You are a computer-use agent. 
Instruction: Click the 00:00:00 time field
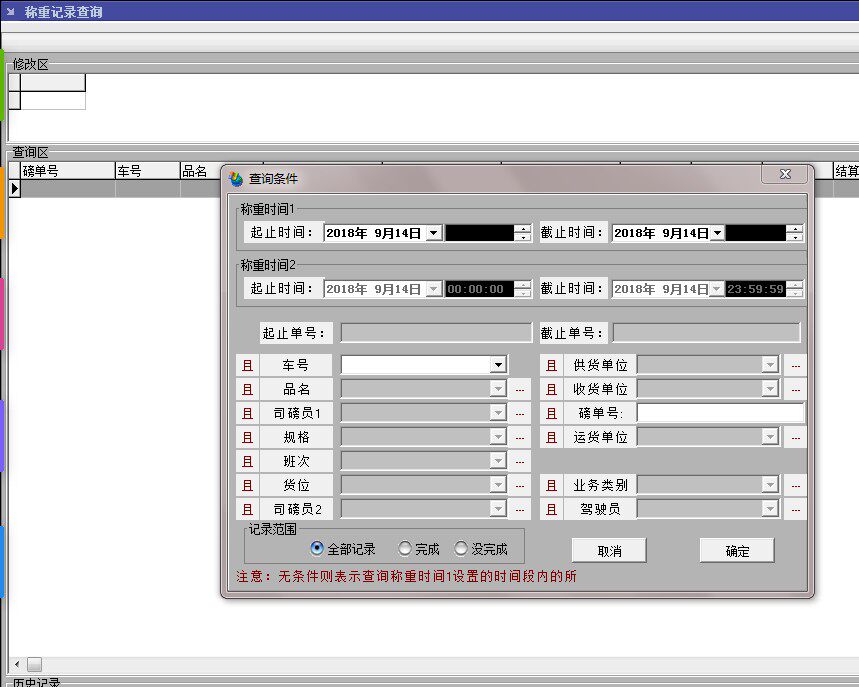(x=480, y=289)
